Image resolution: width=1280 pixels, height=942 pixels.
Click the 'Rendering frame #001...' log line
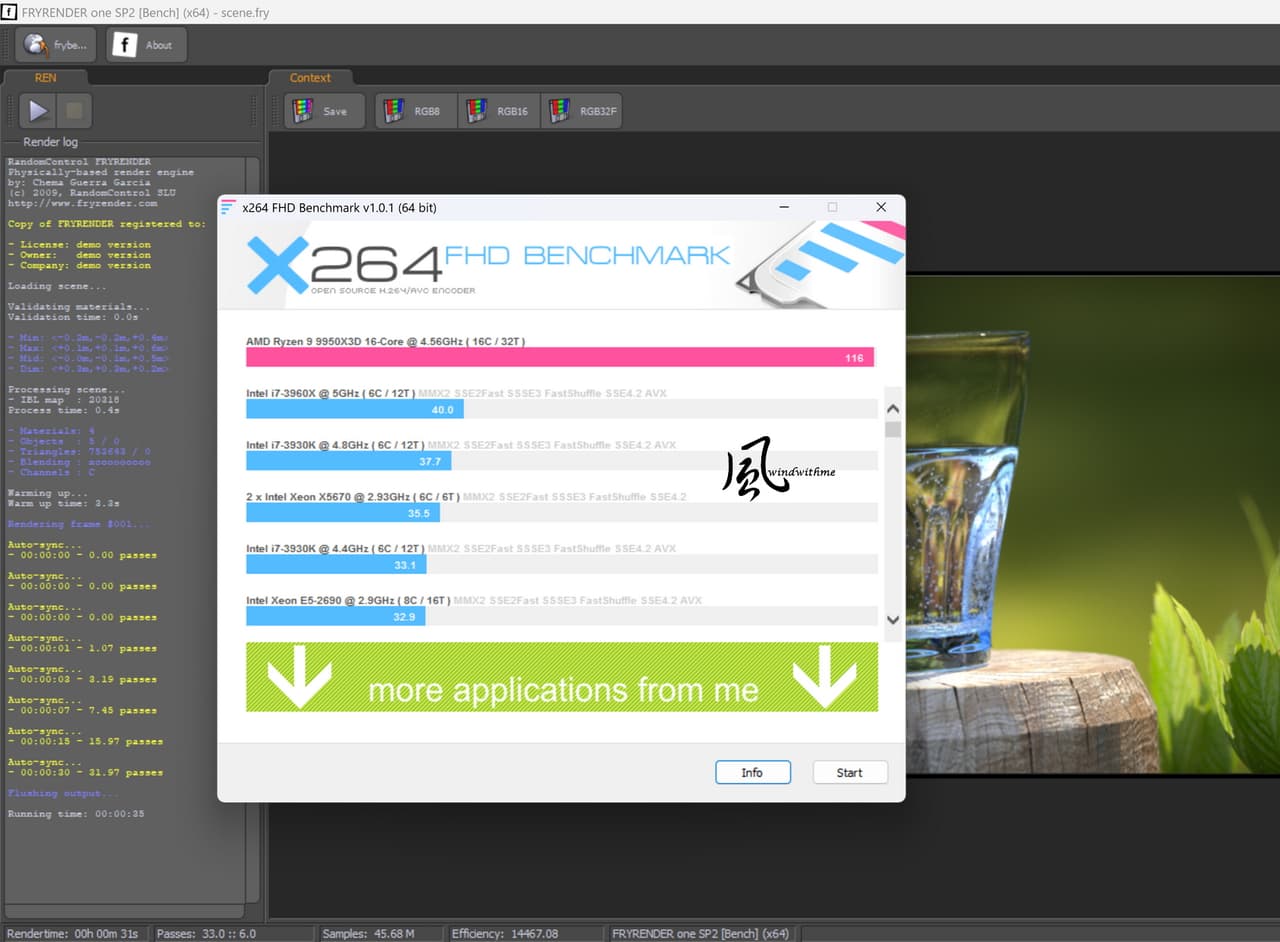[79, 524]
